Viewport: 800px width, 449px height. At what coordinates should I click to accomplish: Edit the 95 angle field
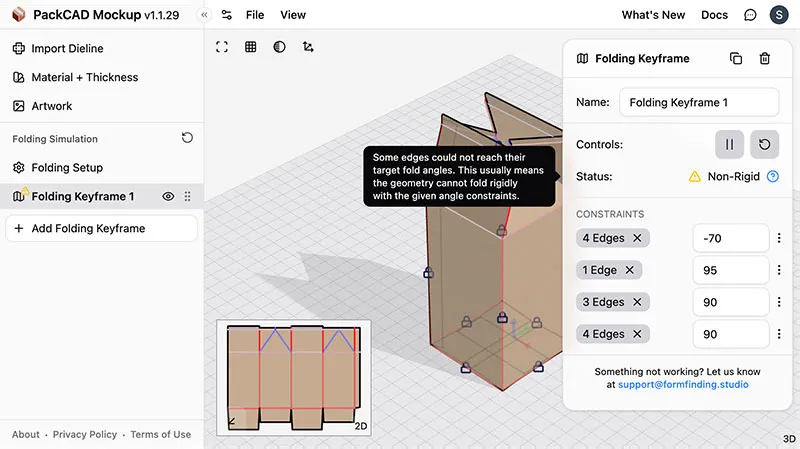tap(731, 270)
